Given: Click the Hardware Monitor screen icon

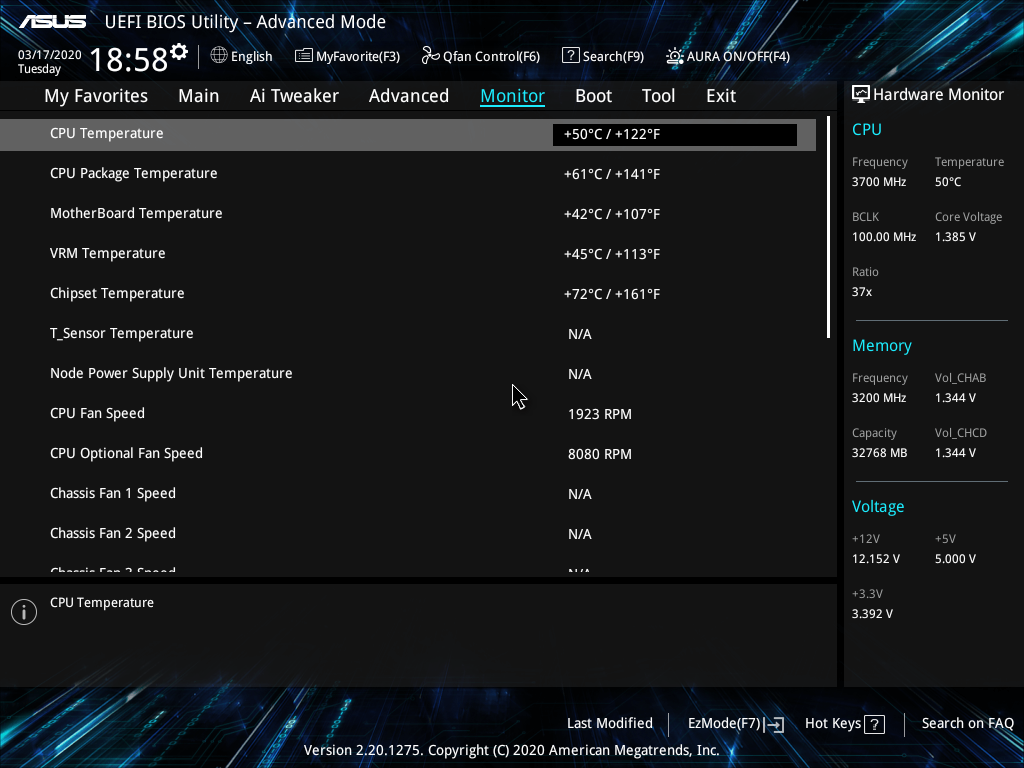Looking at the screenshot, I should [x=861, y=95].
